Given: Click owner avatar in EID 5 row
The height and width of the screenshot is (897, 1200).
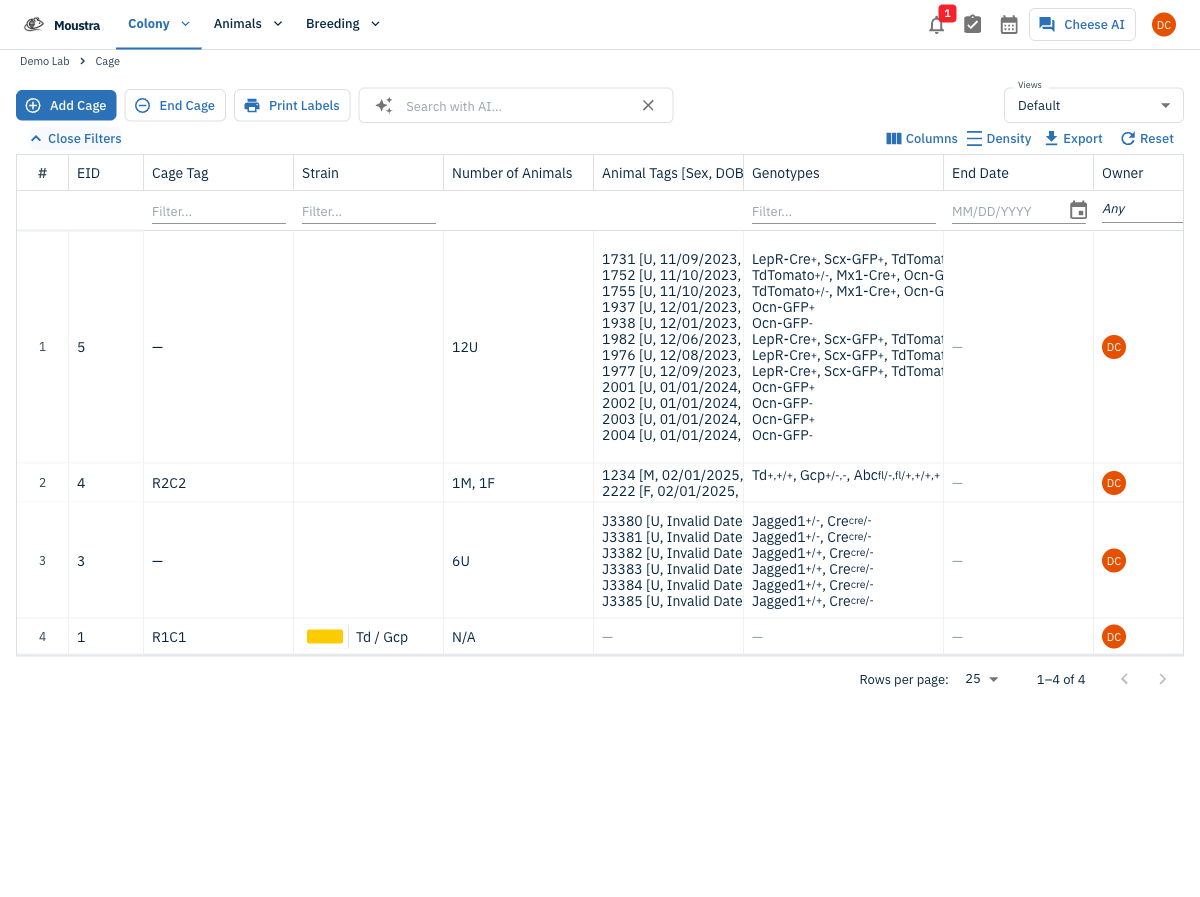Looking at the screenshot, I should [x=1114, y=347].
